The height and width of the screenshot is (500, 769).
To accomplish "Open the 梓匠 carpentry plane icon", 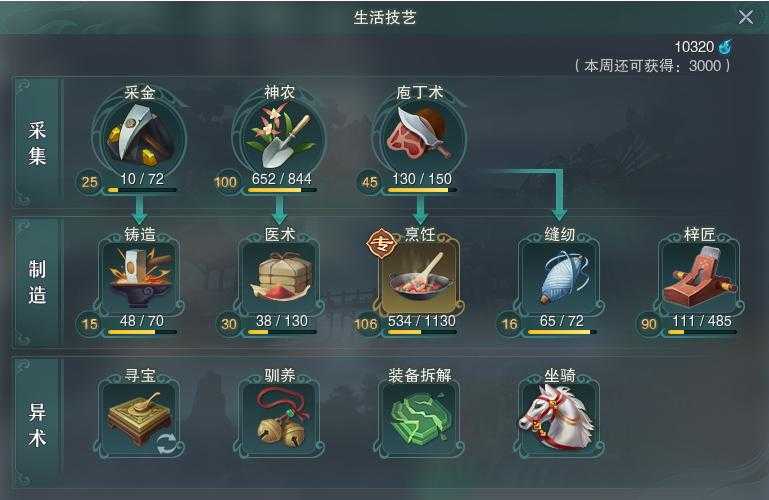I will (x=699, y=277).
